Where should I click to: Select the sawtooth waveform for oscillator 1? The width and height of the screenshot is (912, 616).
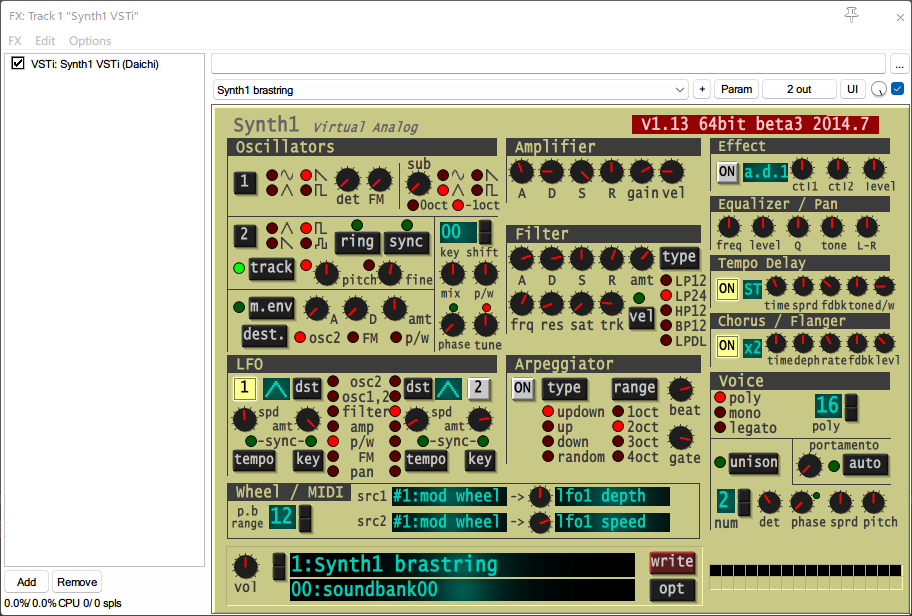pos(307,175)
